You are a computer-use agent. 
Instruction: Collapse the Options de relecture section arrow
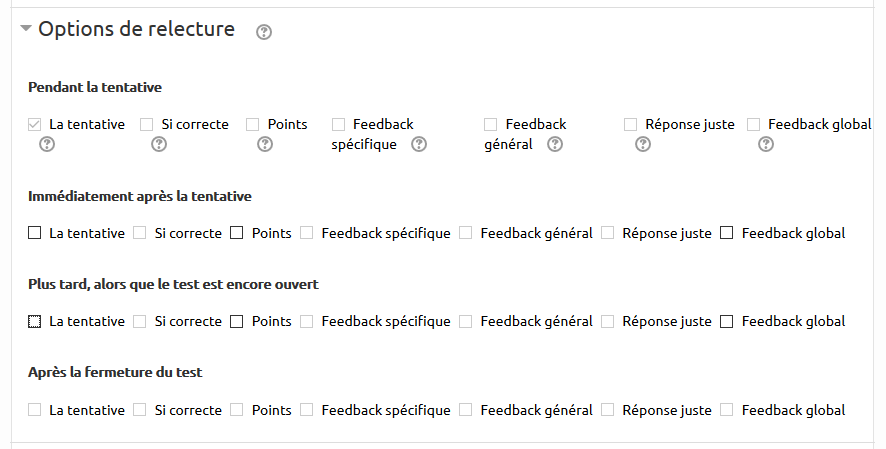click(x=26, y=30)
